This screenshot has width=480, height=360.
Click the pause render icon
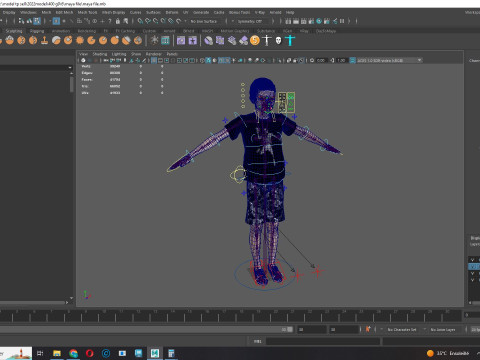coord(342,21)
